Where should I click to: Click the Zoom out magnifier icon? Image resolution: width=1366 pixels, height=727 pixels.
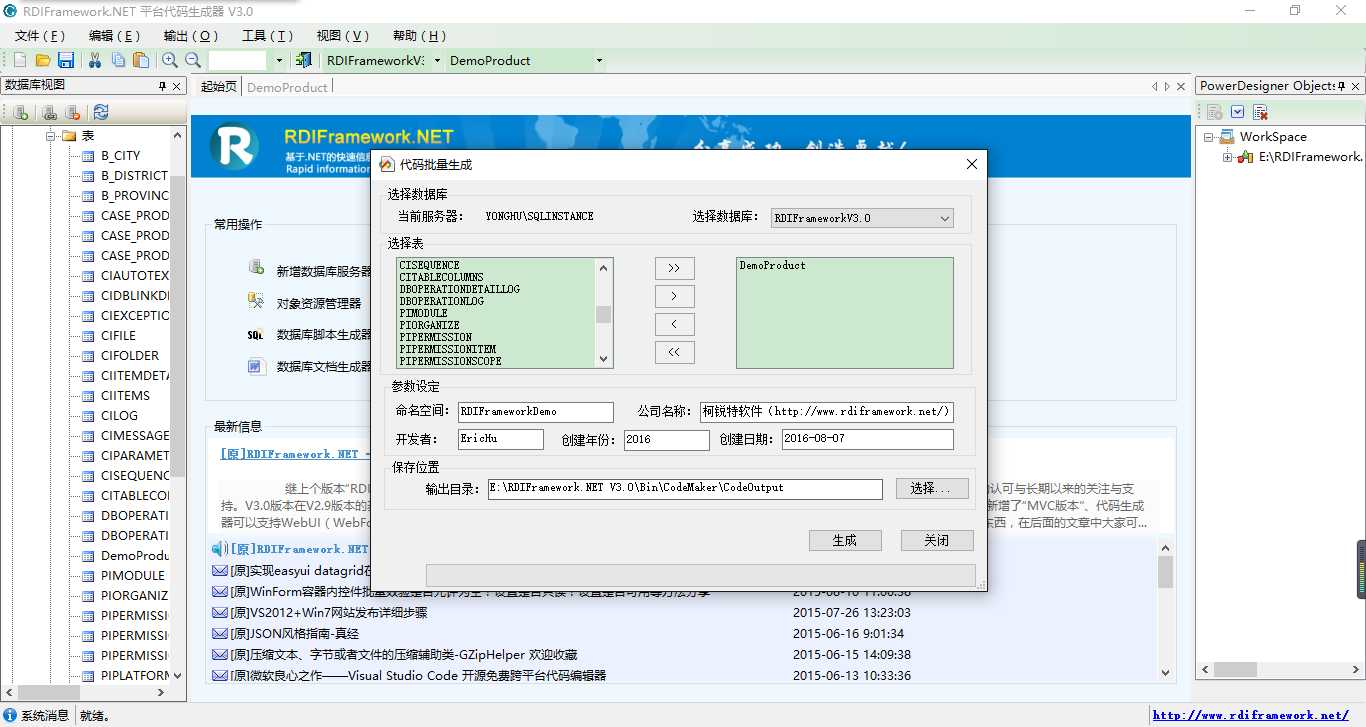click(x=193, y=60)
